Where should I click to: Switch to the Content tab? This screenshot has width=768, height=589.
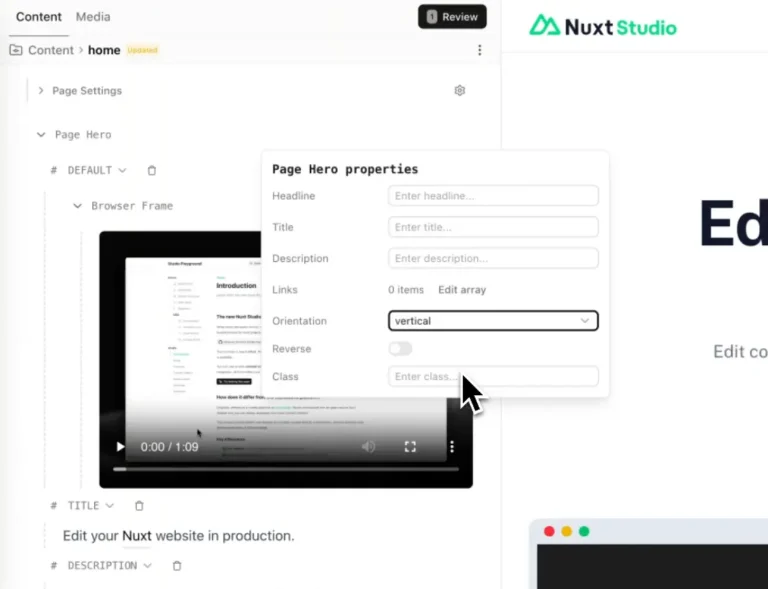(x=39, y=17)
